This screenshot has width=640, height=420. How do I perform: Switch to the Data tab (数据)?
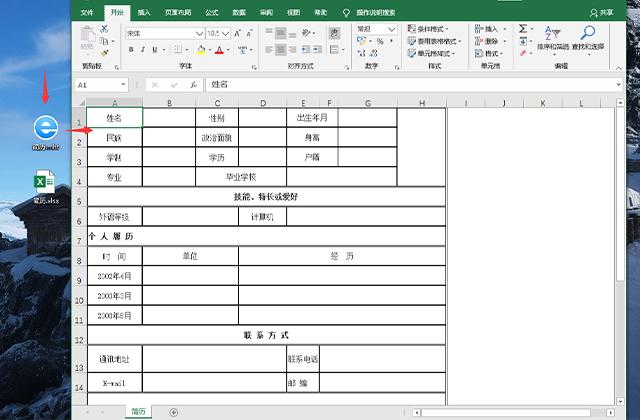[239, 13]
